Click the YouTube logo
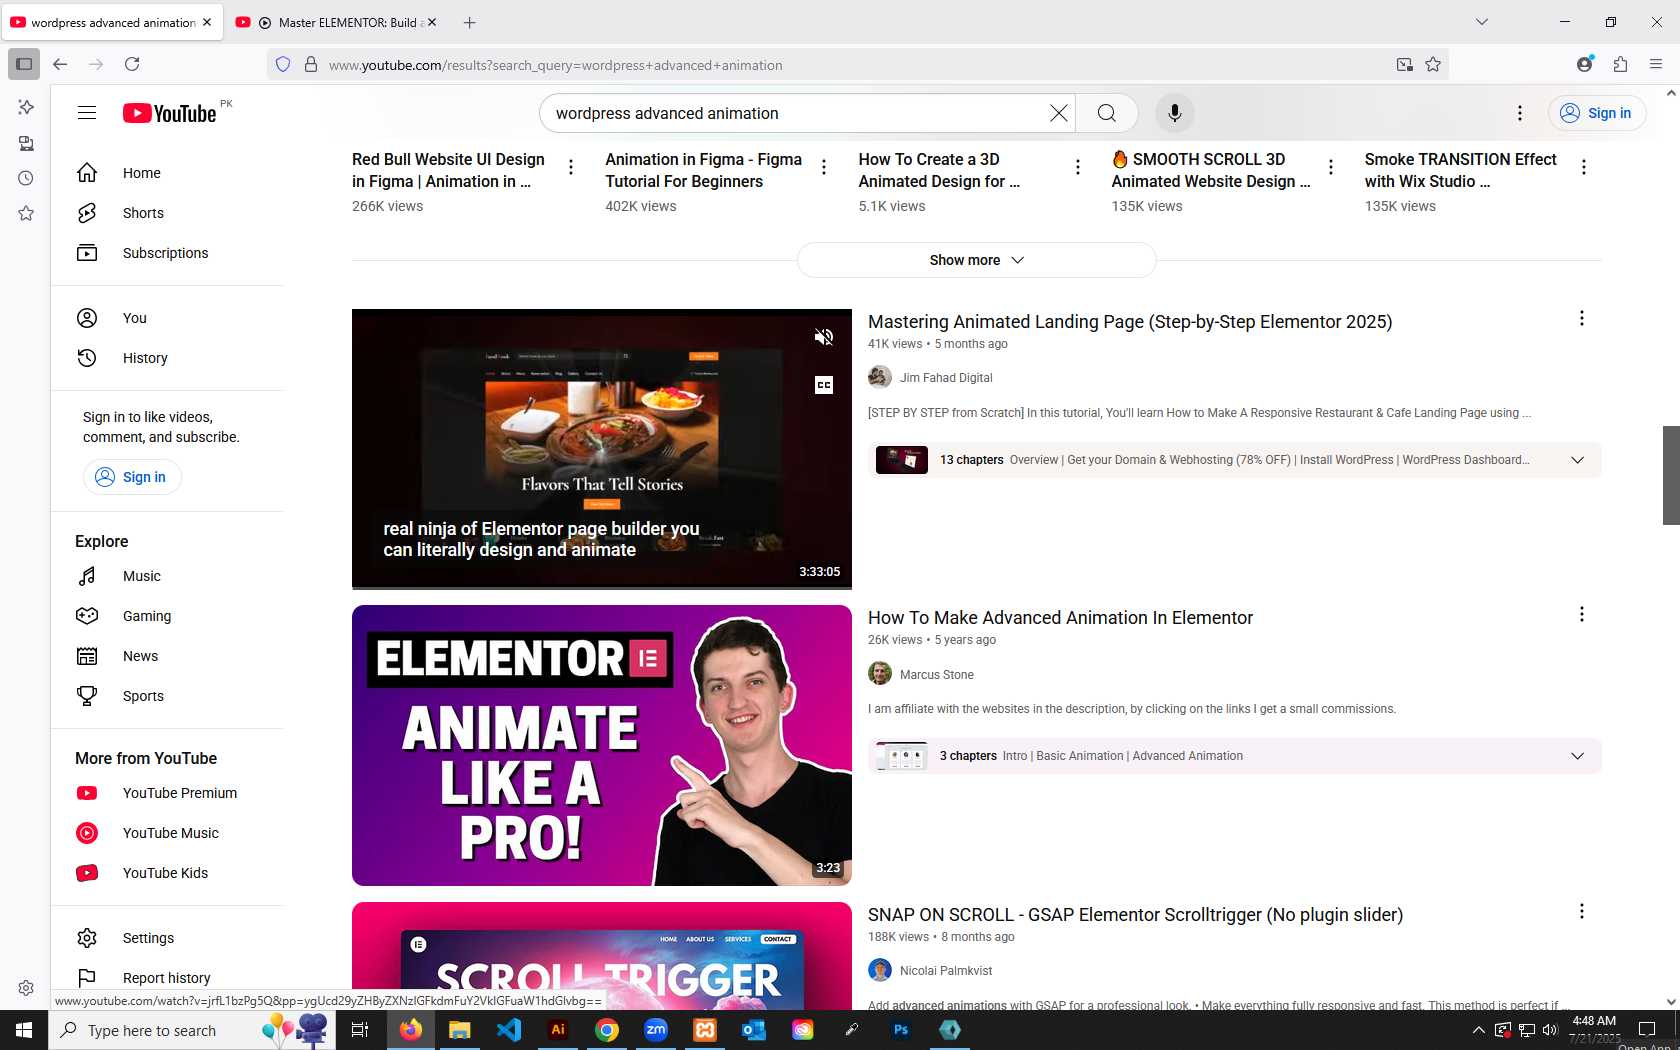The image size is (1680, 1050). (169, 113)
